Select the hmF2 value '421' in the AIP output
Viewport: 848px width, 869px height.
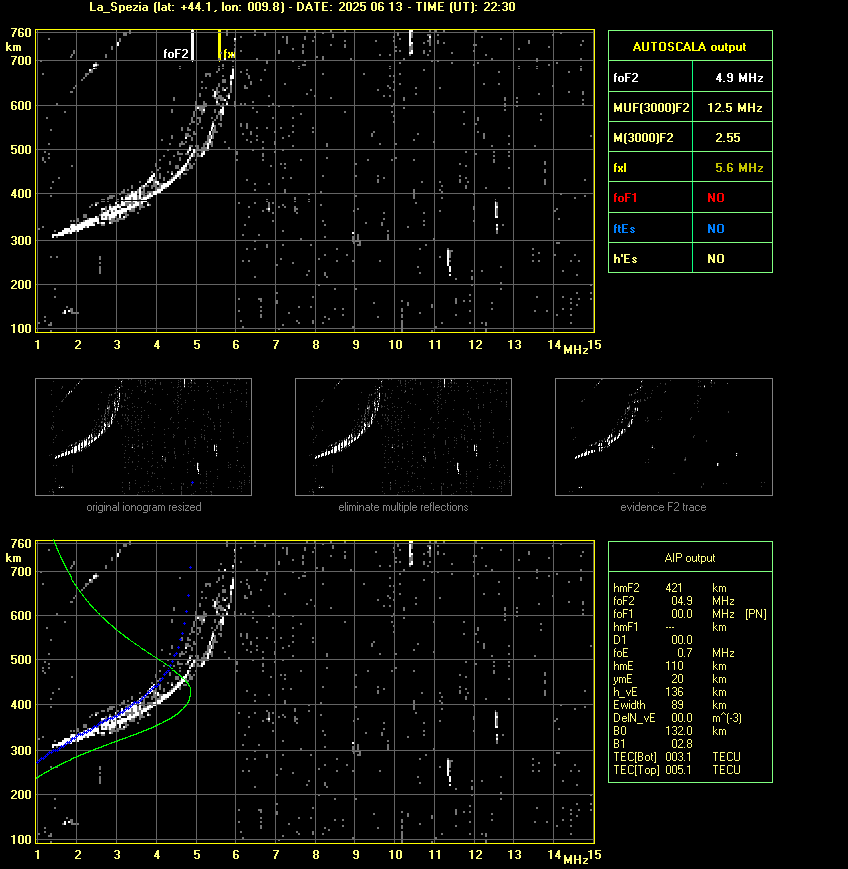click(674, 587)
